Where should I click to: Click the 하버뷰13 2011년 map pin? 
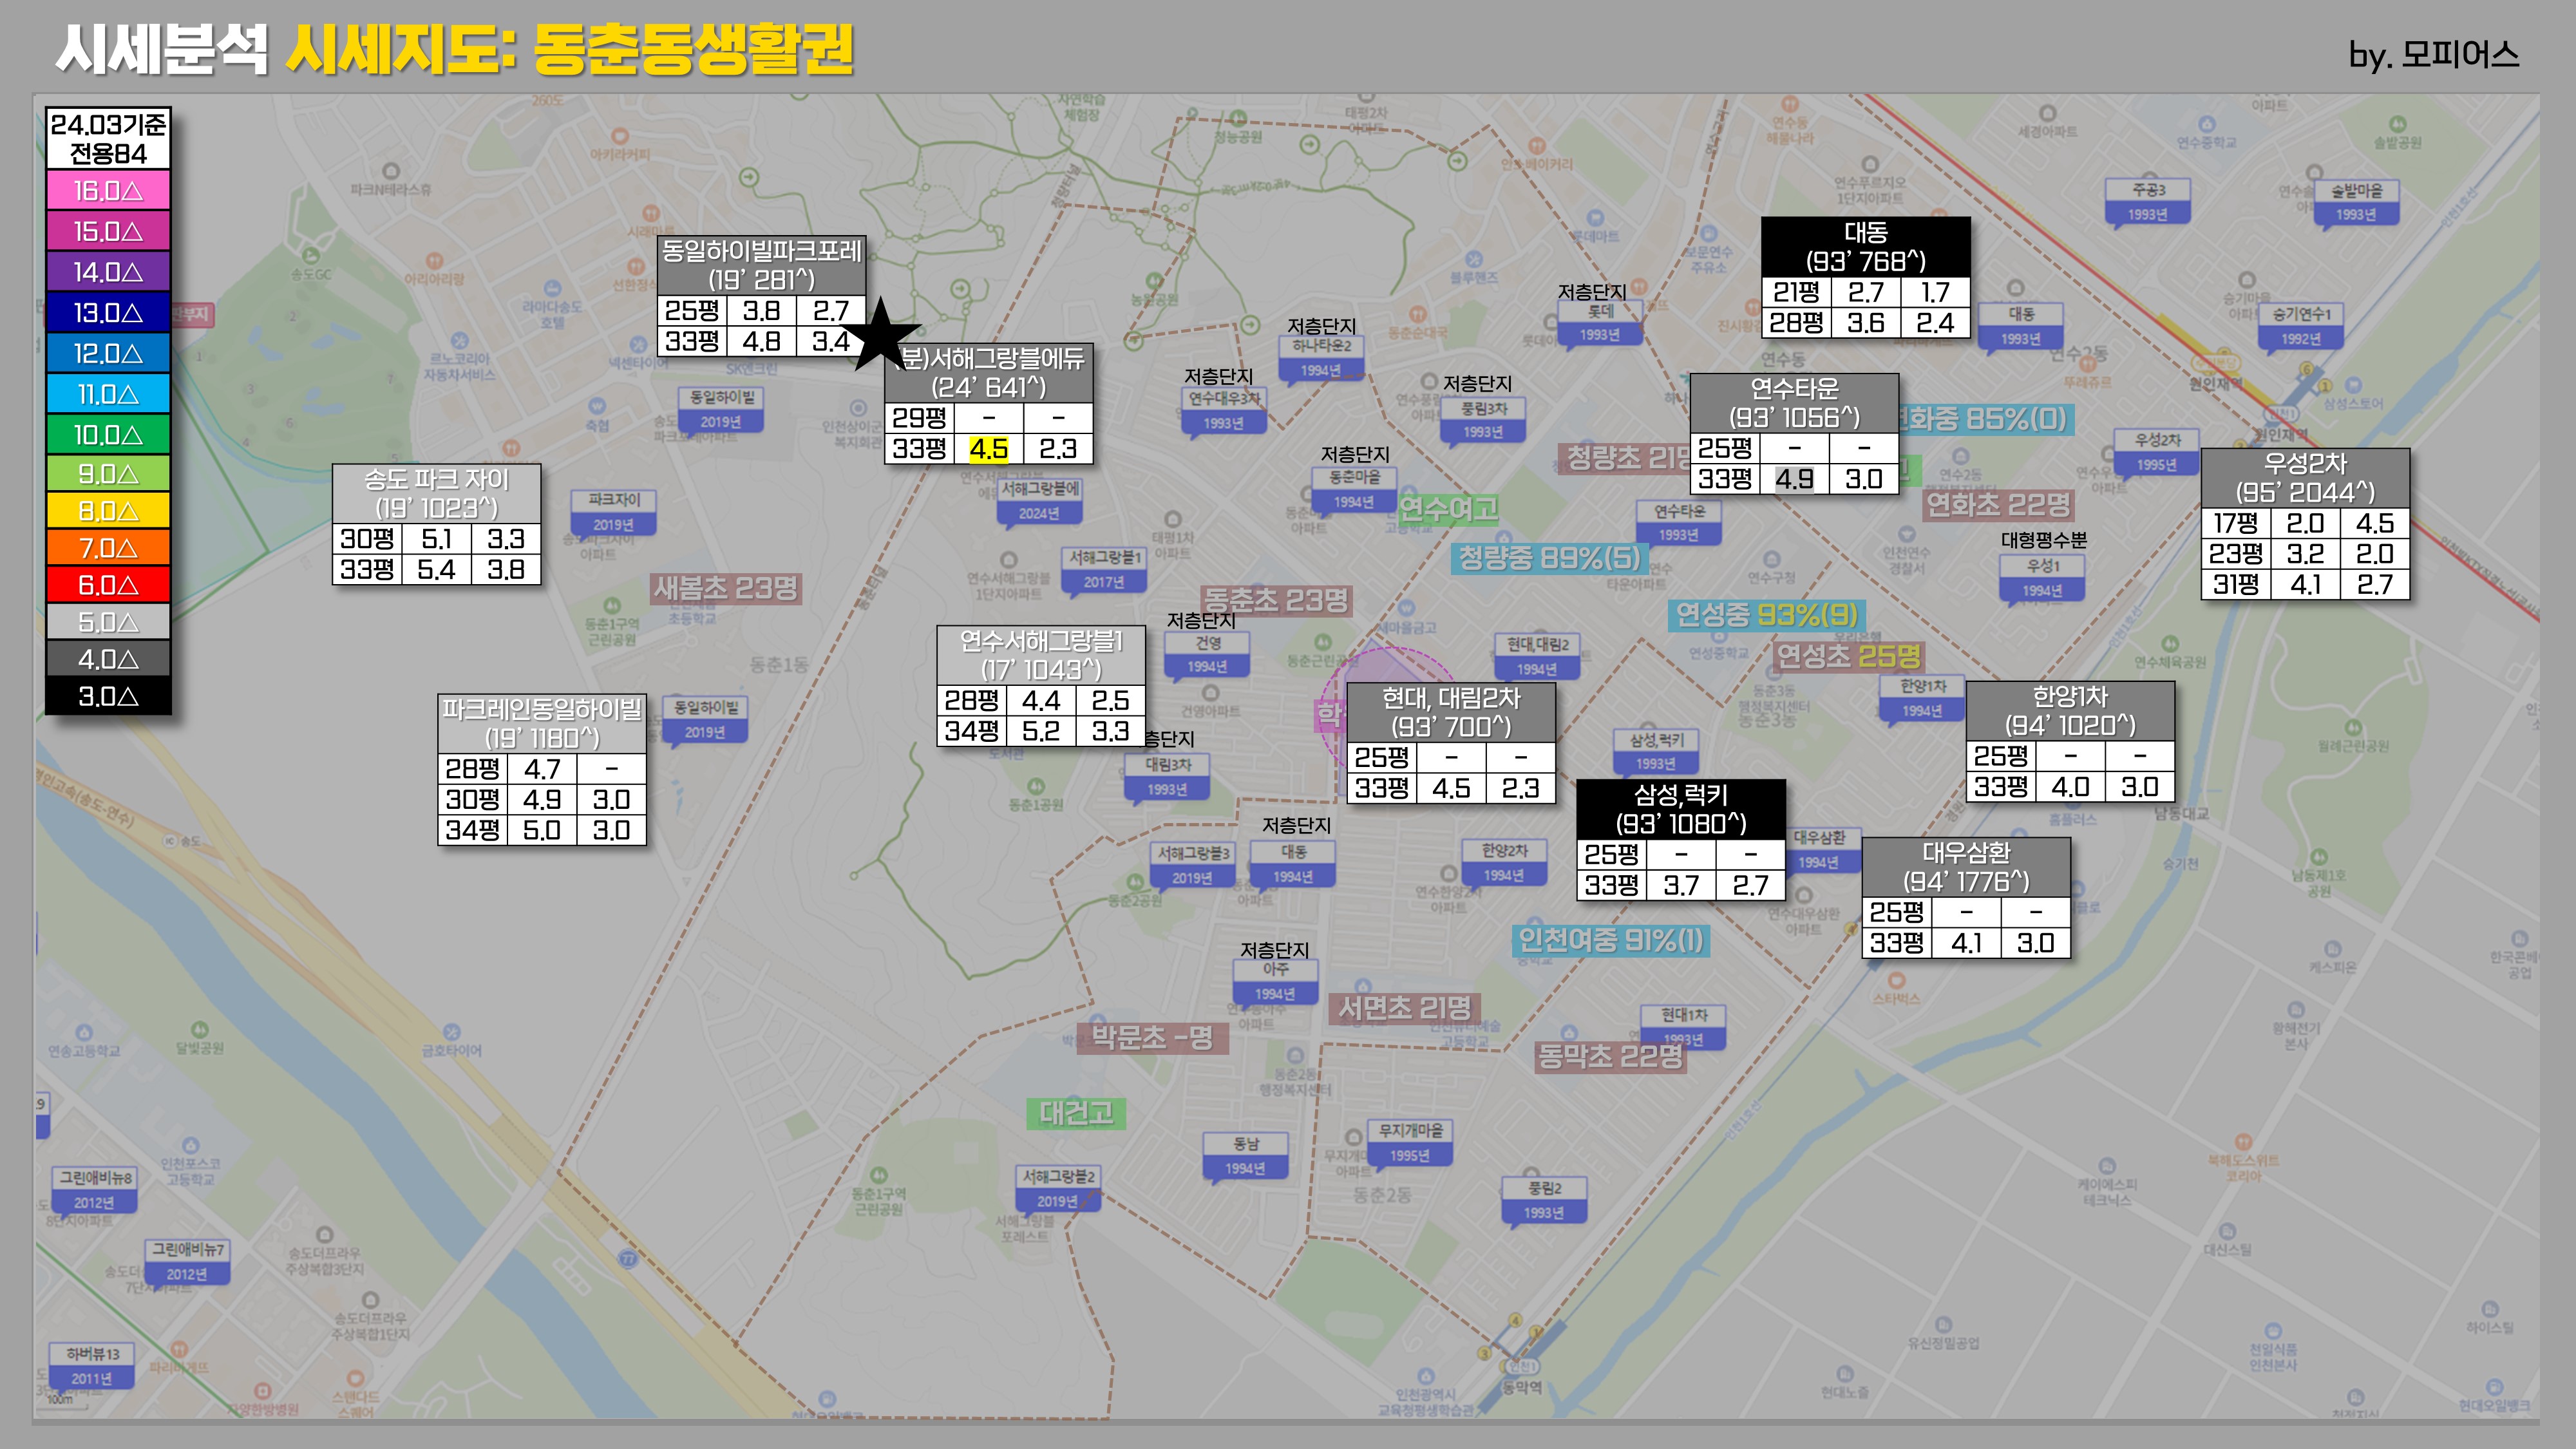[92, 1365]
